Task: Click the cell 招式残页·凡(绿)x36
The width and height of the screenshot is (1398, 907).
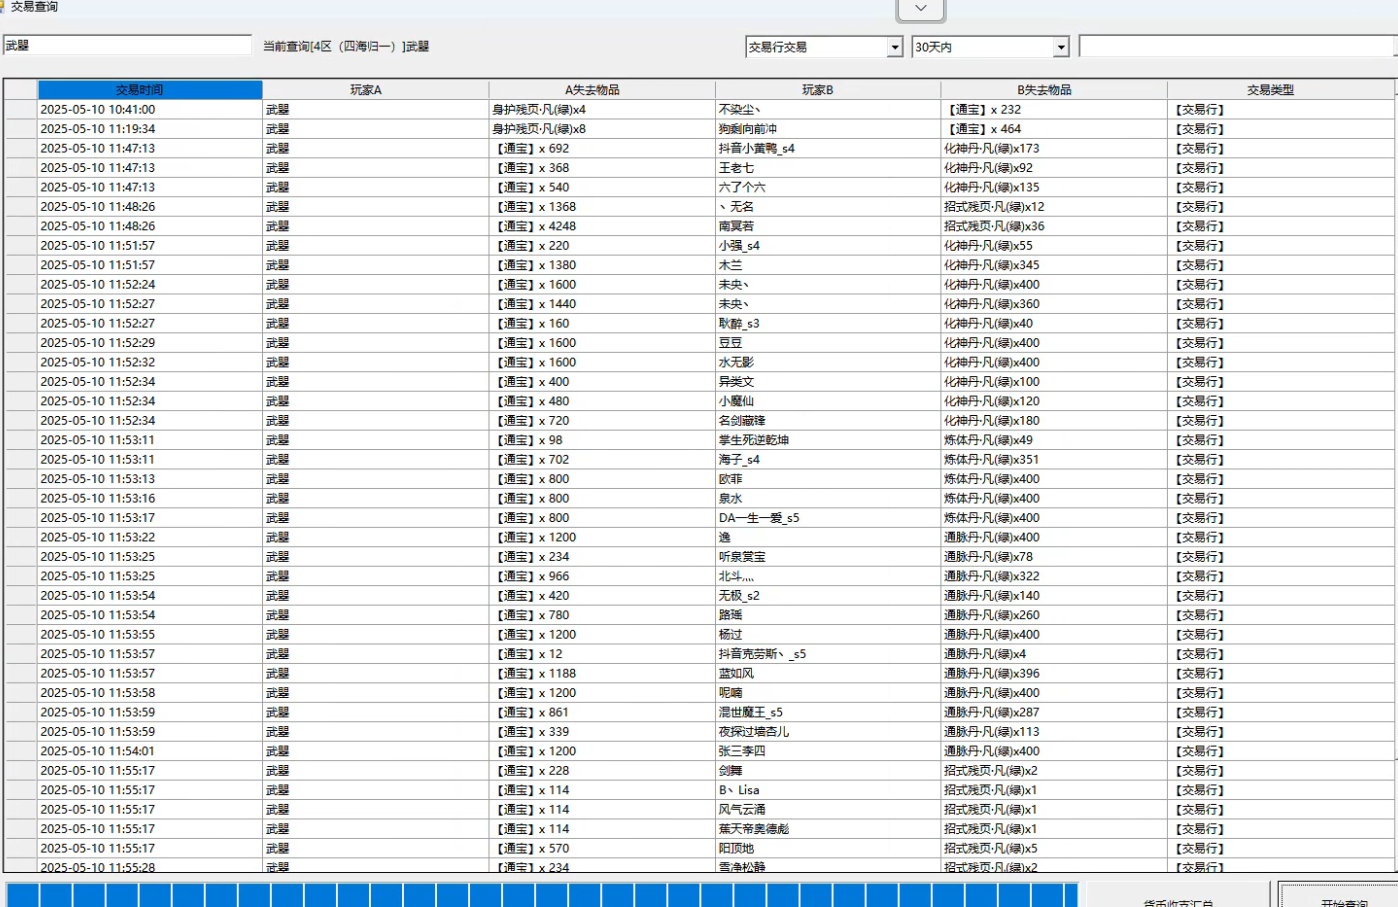Action: (x=1054, y=226)
